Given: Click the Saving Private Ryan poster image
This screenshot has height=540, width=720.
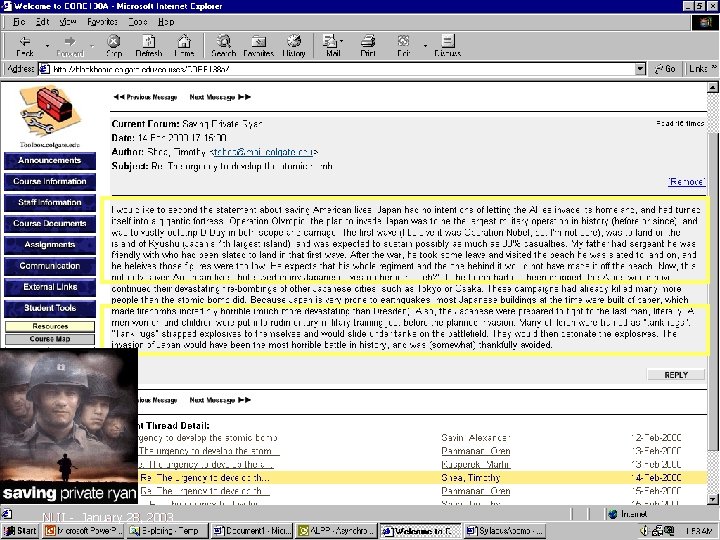Looking at the screenshot, I should click(69, 426).
